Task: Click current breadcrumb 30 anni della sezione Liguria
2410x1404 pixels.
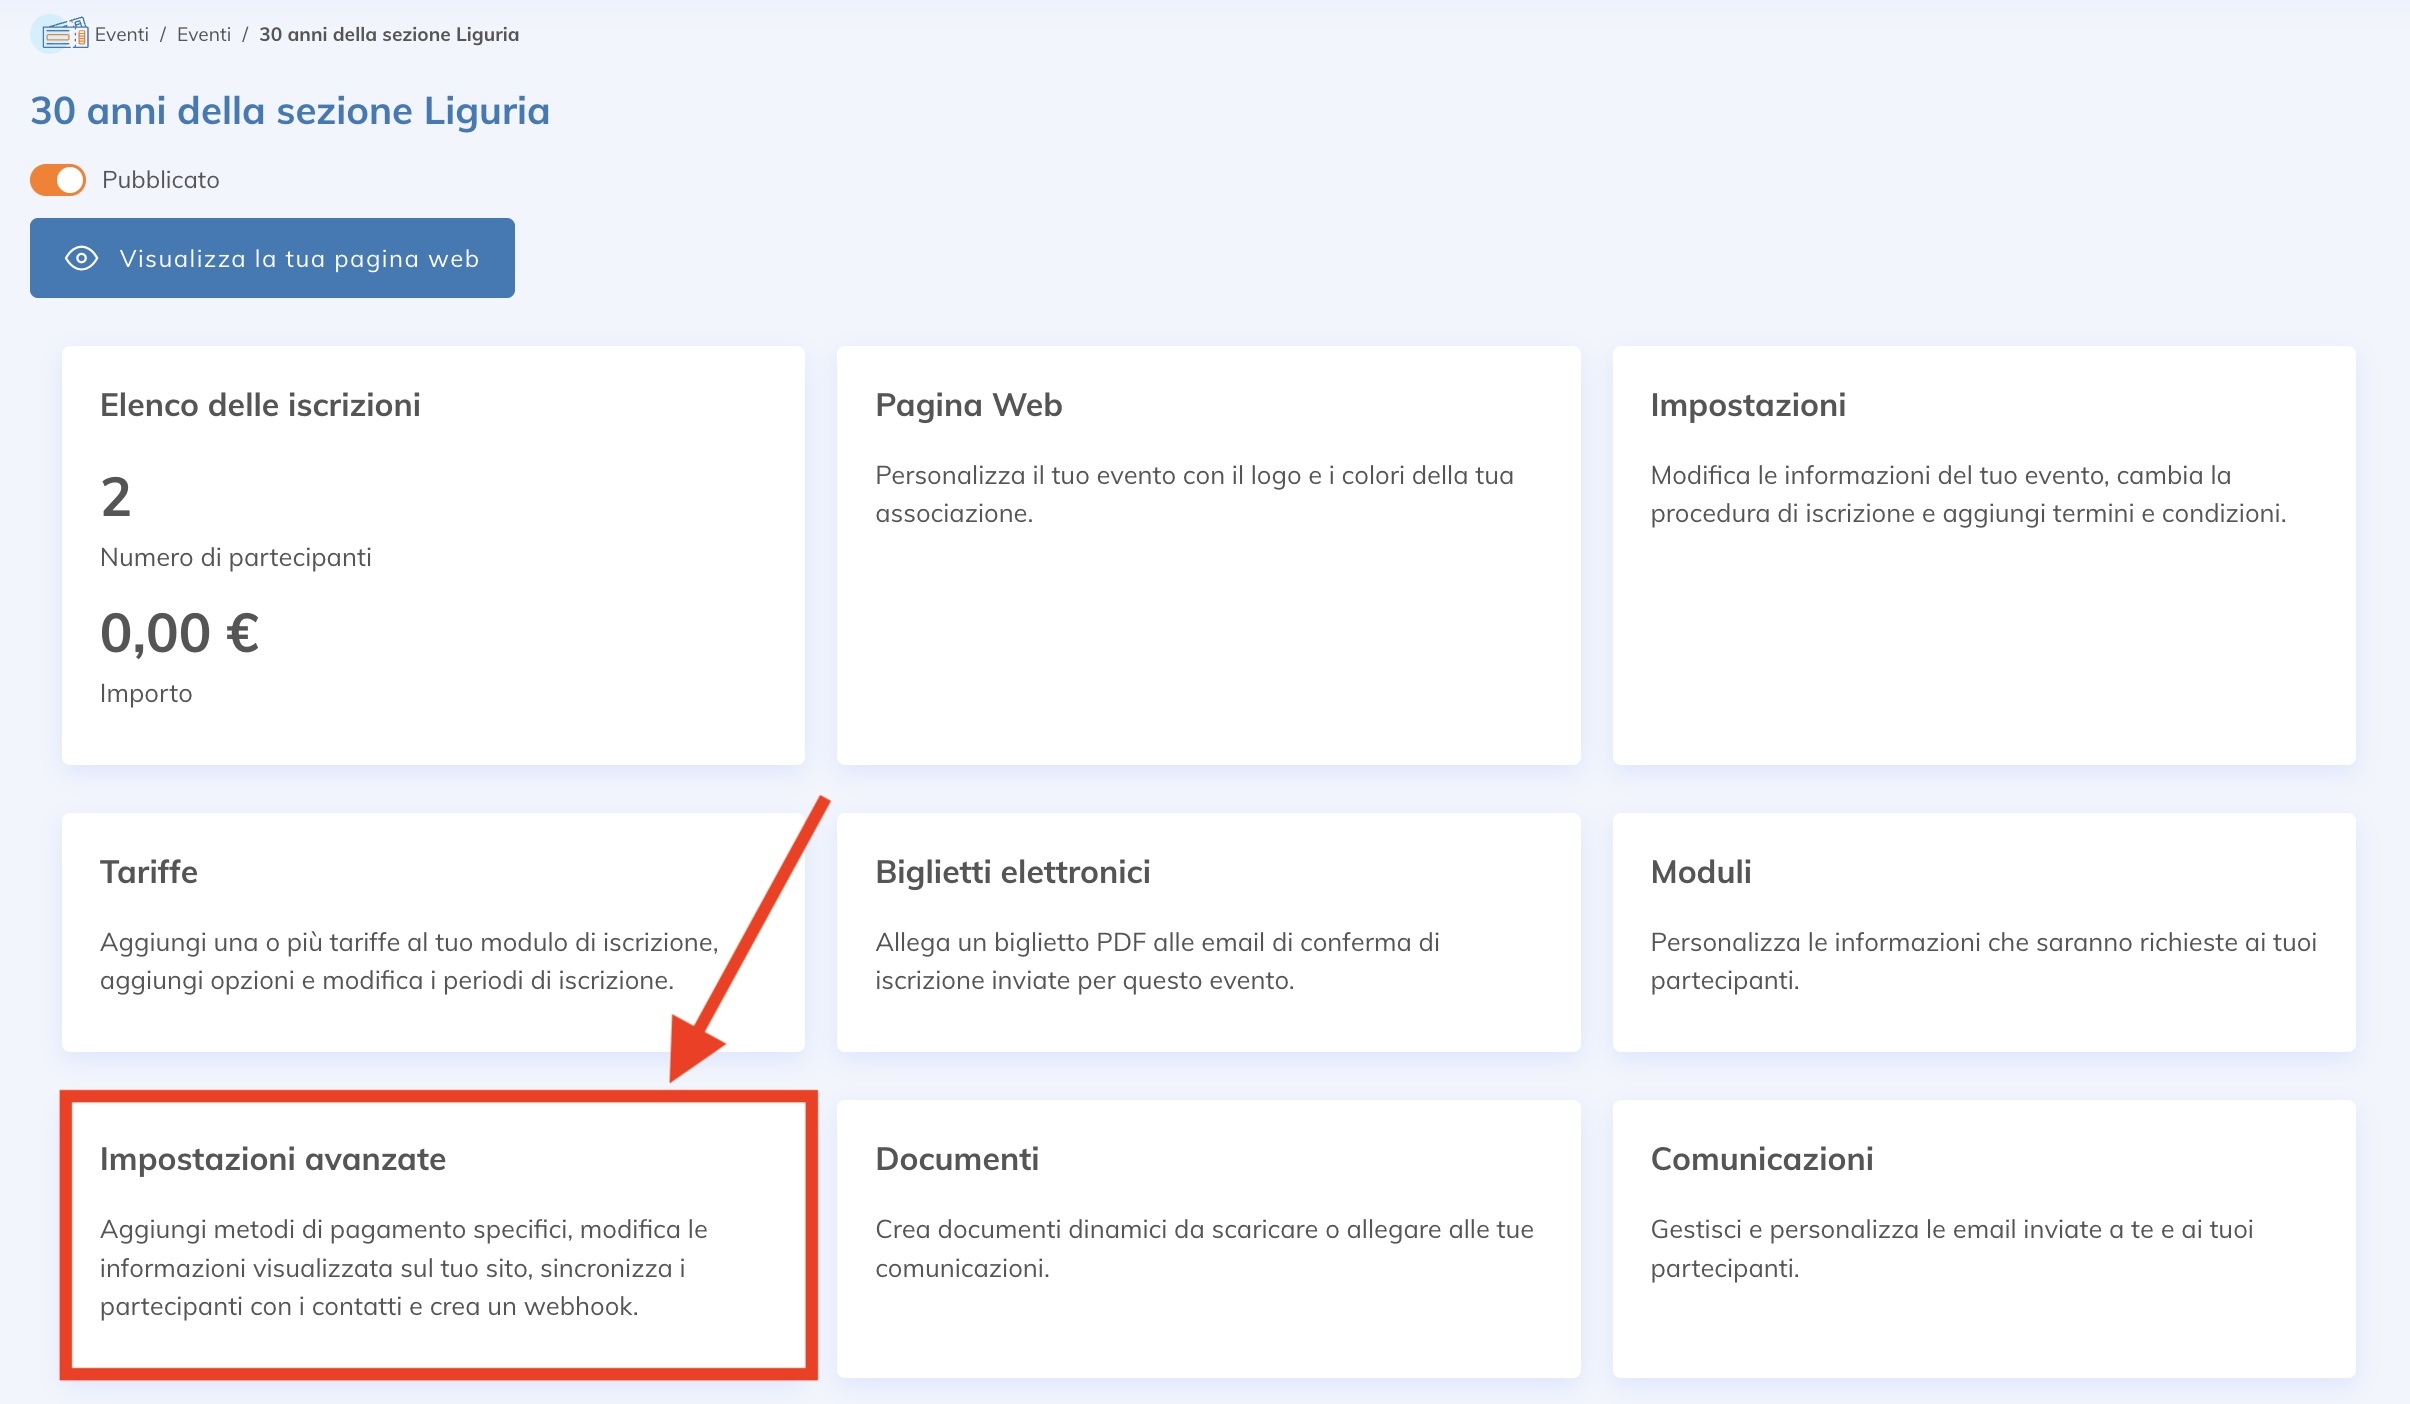Action: 389,34
